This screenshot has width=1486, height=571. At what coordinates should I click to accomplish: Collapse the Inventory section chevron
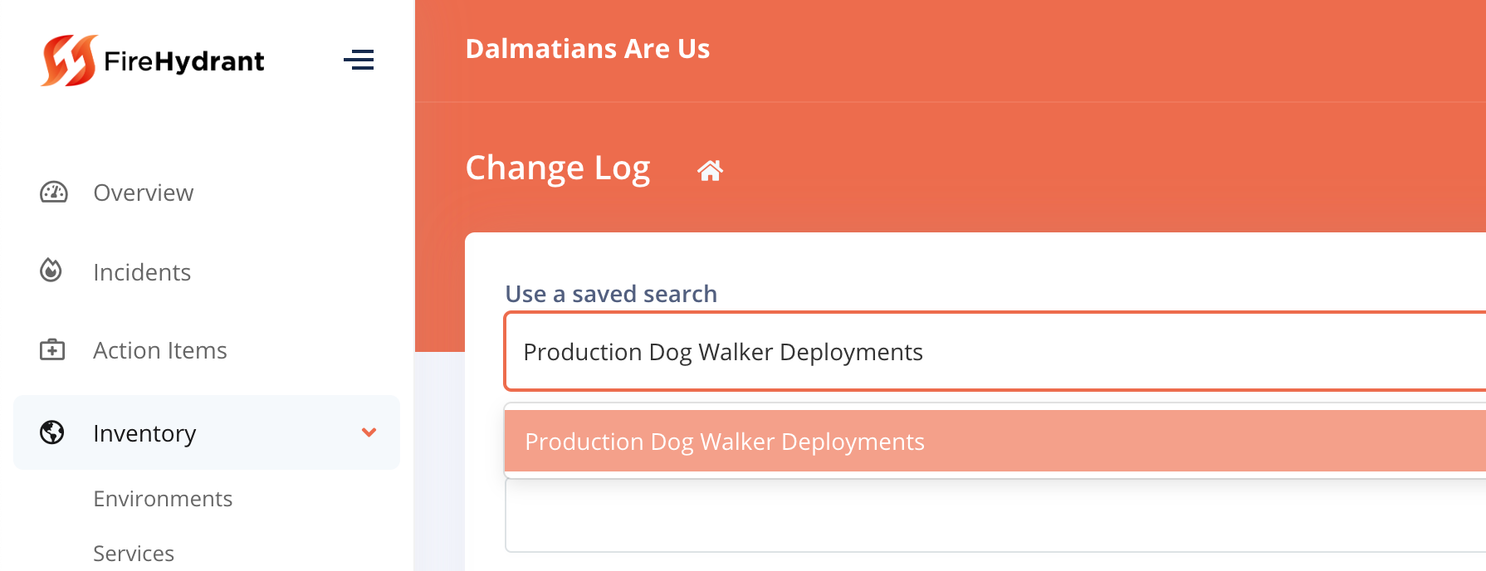click(369, 433)
